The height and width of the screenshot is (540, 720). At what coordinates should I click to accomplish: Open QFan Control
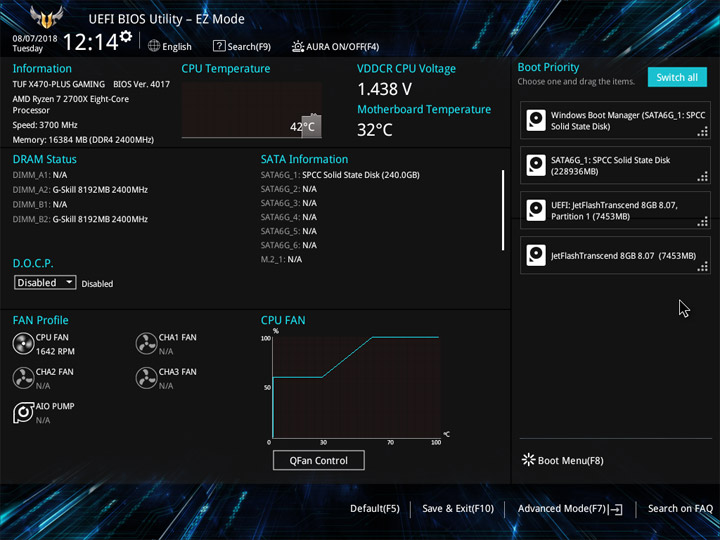(319, 460)
